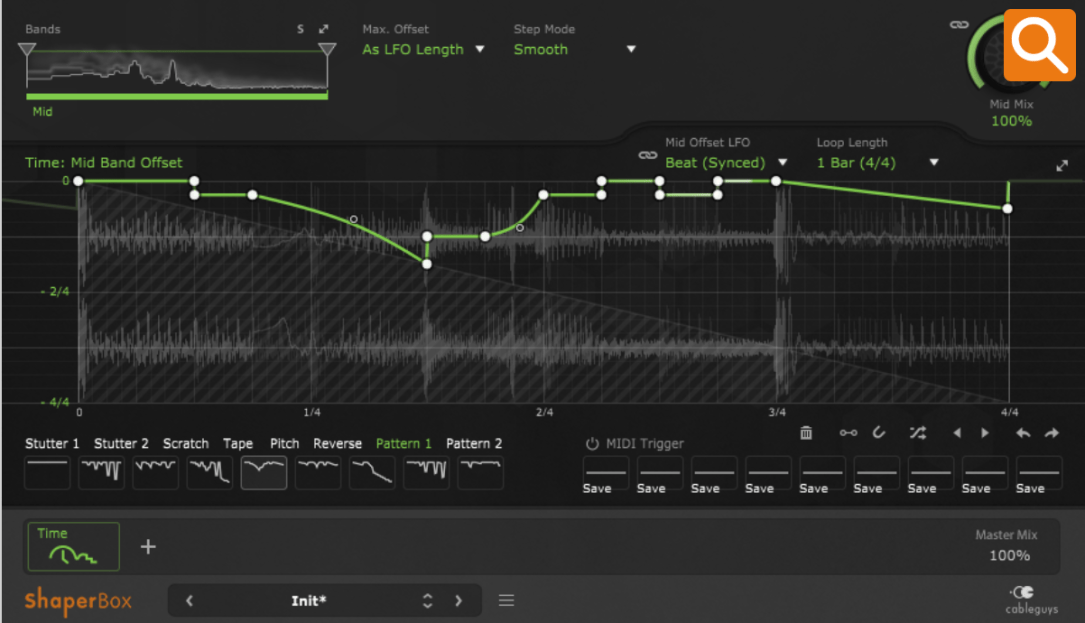Open the hamburger preset menu
Screen dimensions: 1085x623
[507, 601]
